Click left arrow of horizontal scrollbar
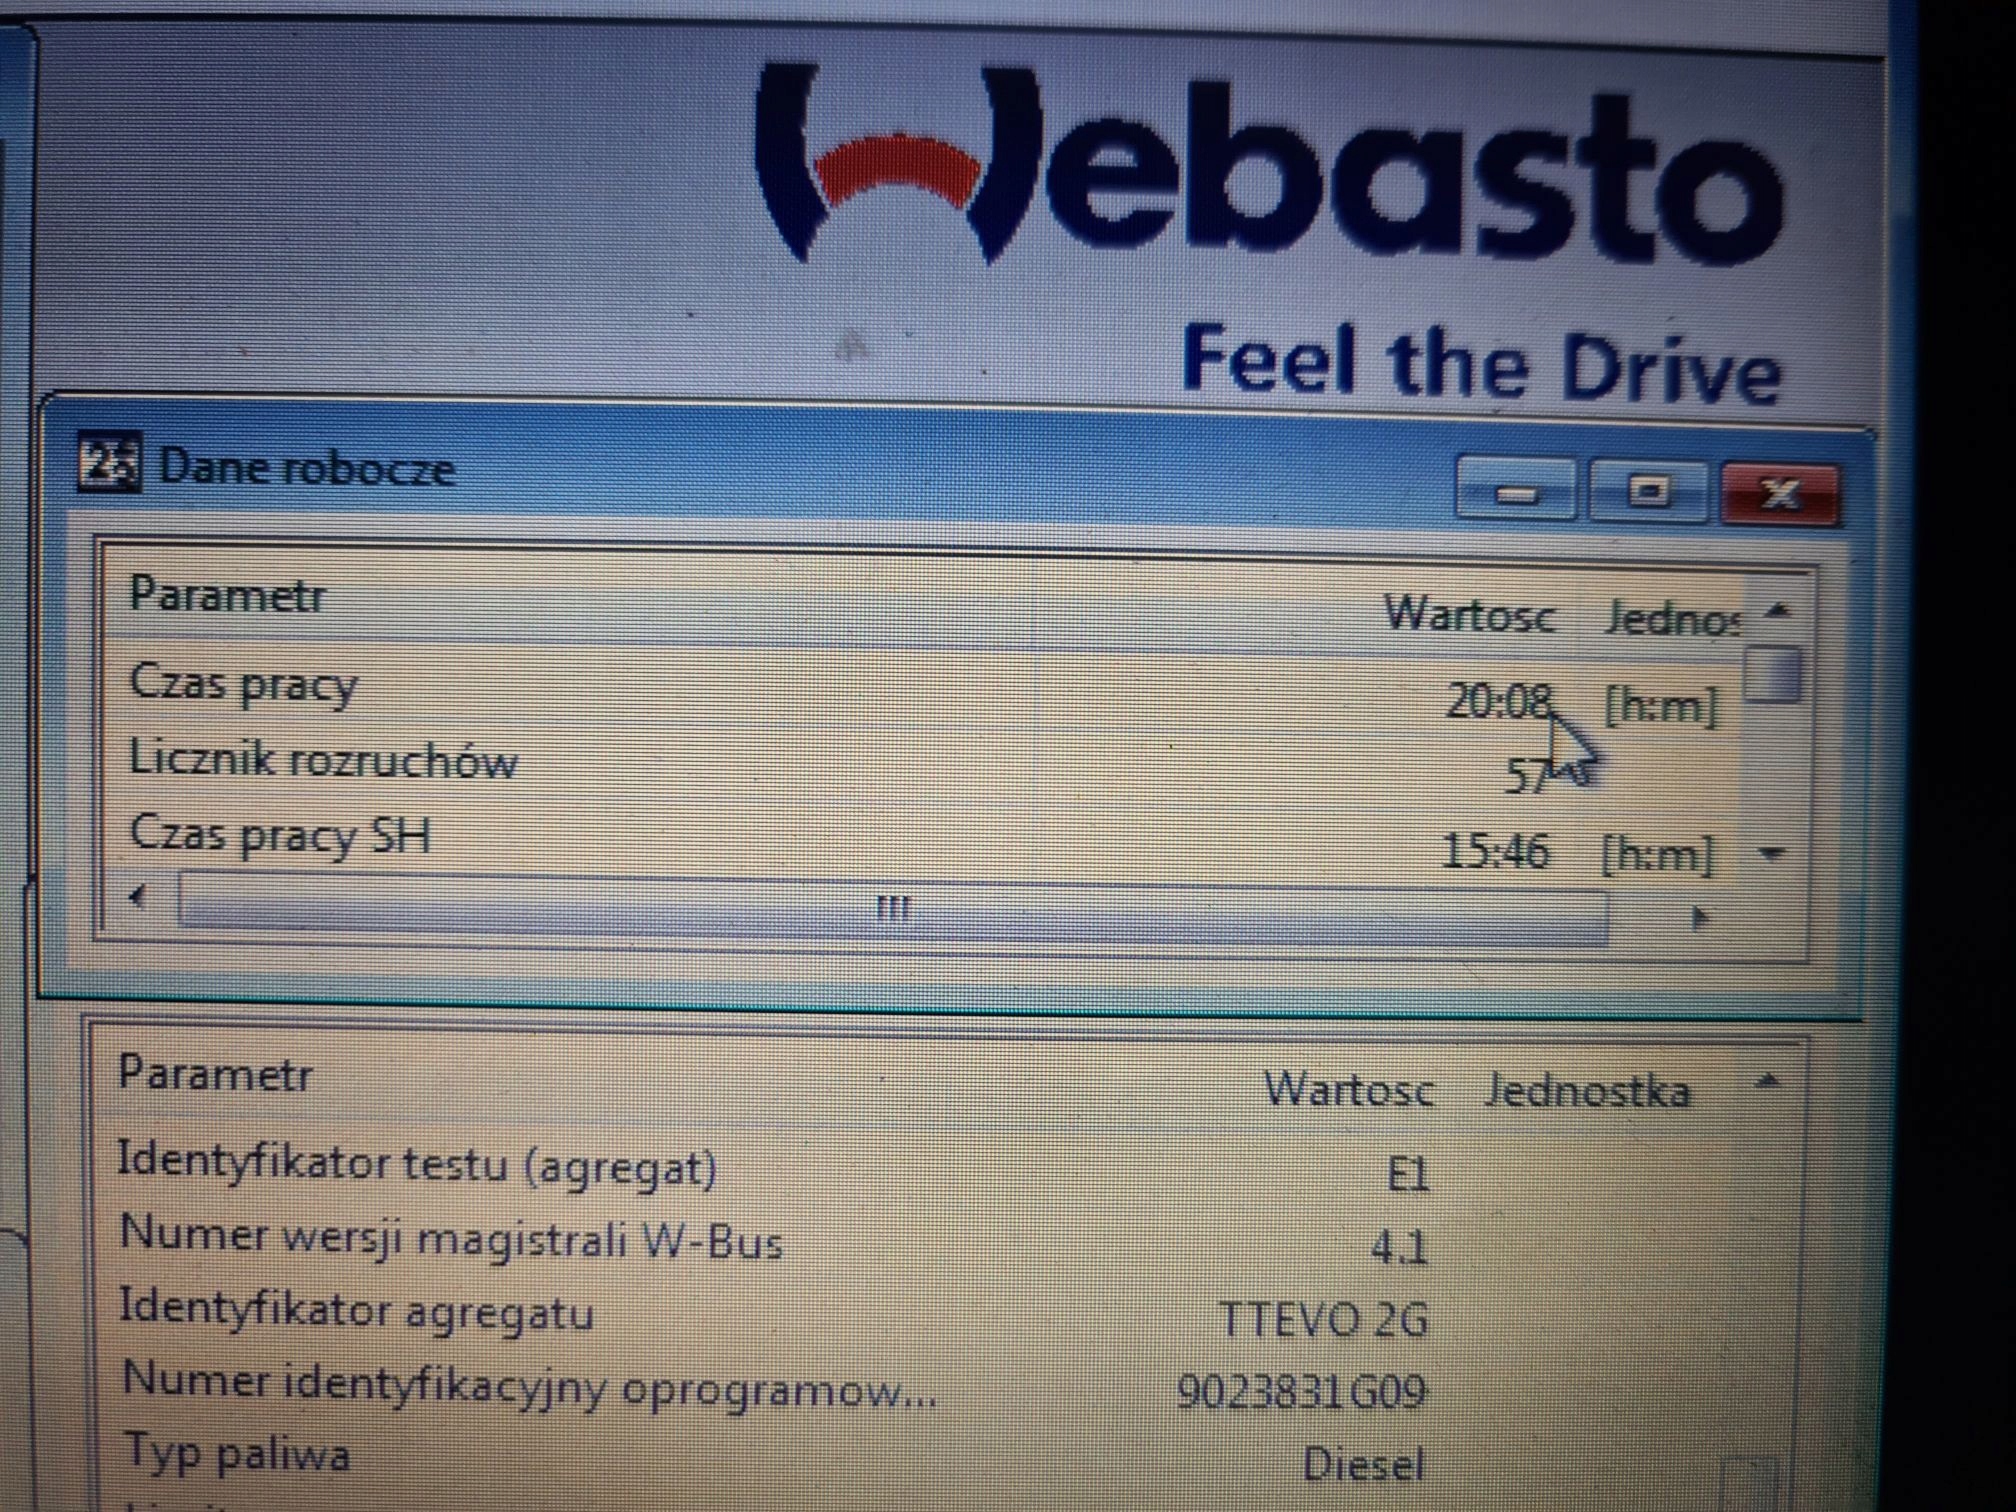This screenshot has height=1512, width=2016. tap(138, 896)
